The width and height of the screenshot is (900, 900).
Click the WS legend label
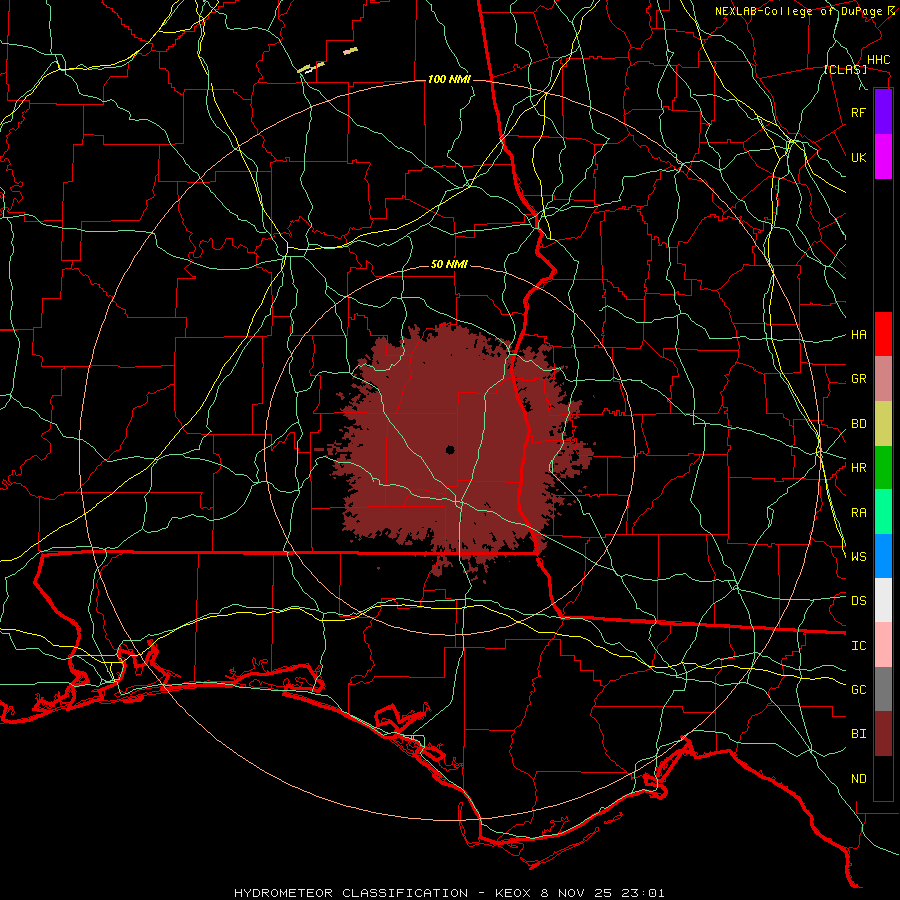tap(859, 557)
